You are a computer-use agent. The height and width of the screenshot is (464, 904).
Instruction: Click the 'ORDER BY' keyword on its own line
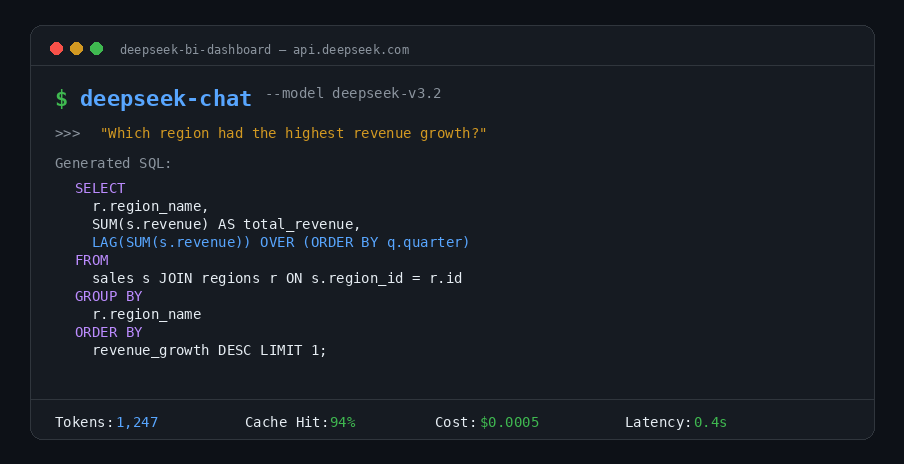108,333
